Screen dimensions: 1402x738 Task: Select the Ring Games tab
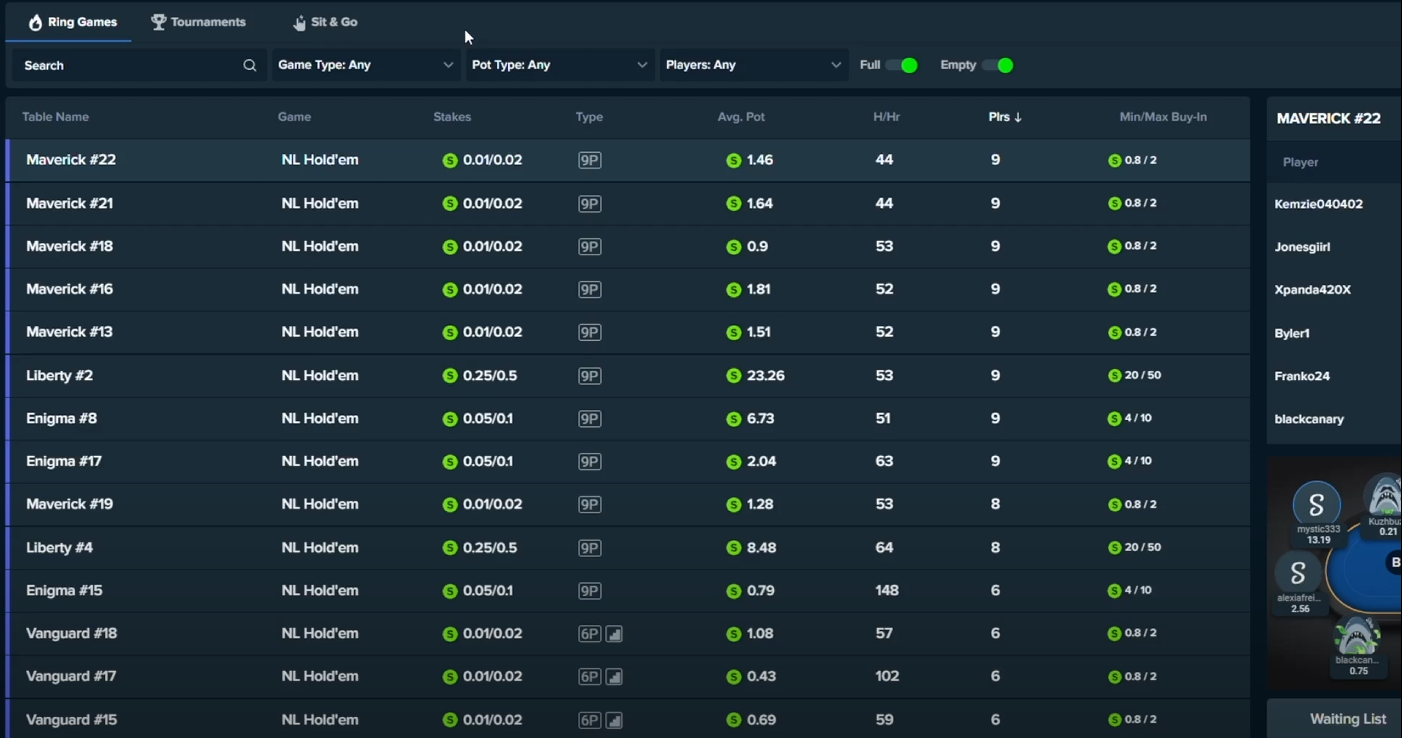click(71, 22)
